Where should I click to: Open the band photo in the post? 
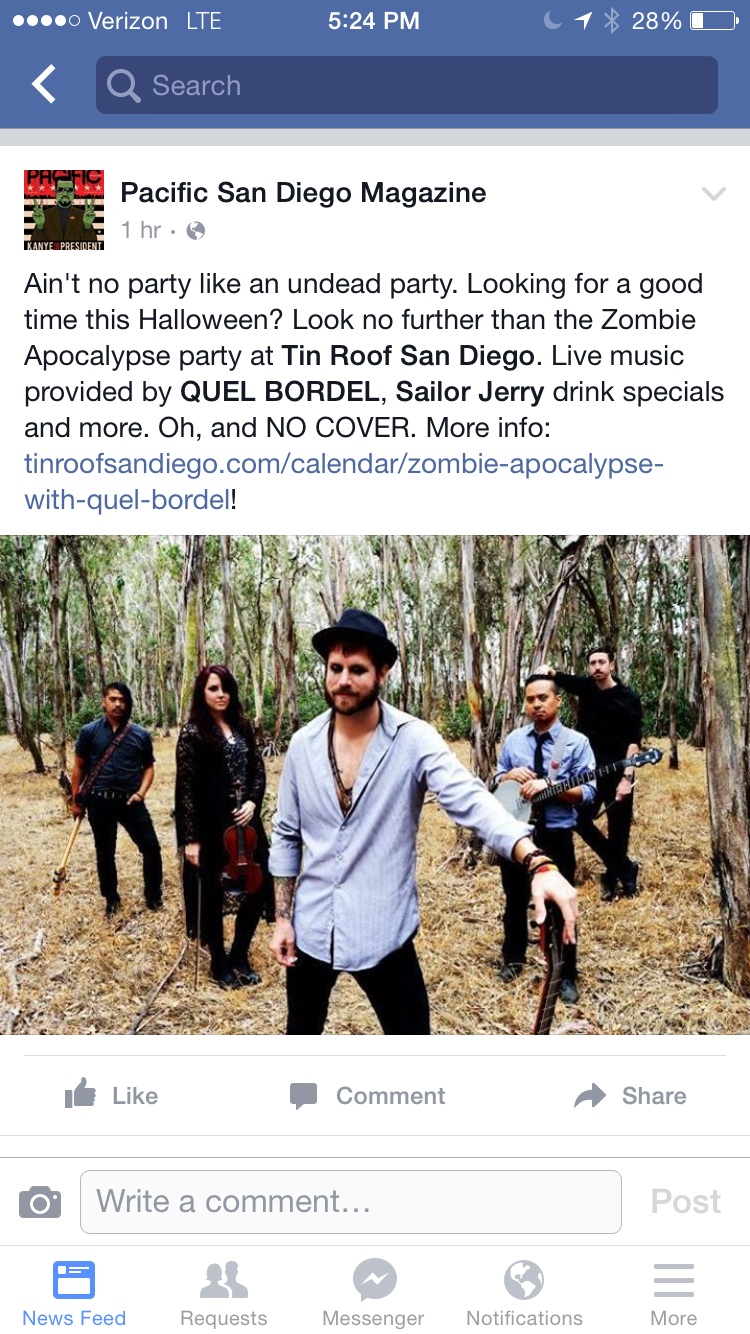coord(375,785)
